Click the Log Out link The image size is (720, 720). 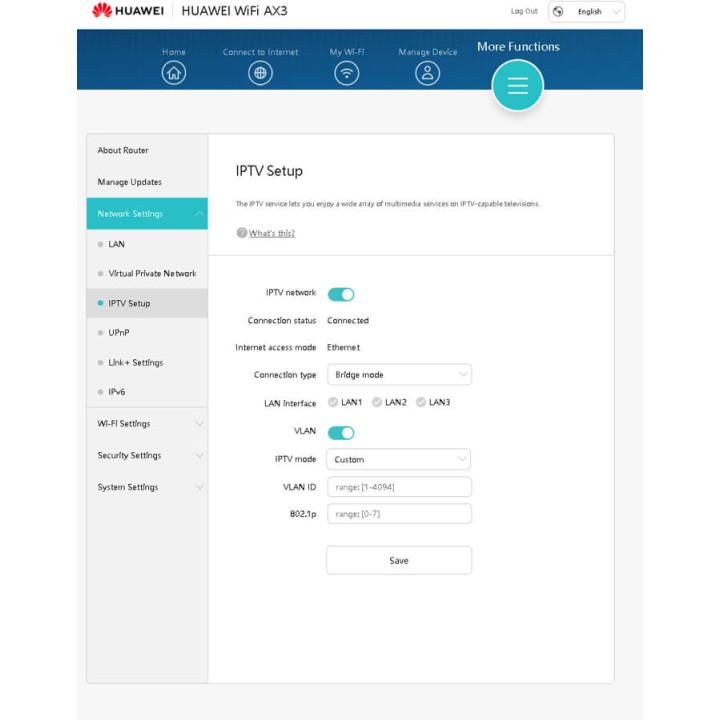524,11
